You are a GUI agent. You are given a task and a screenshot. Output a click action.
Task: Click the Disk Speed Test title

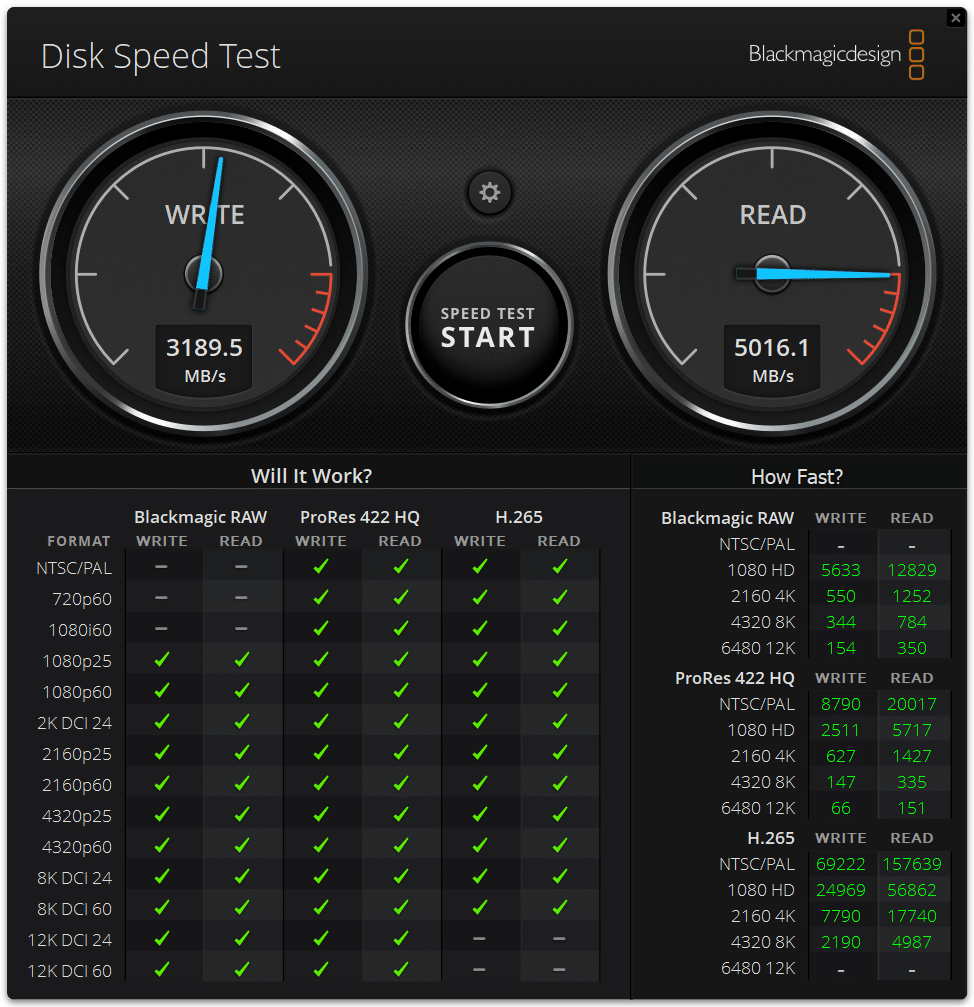coord(161,57)
